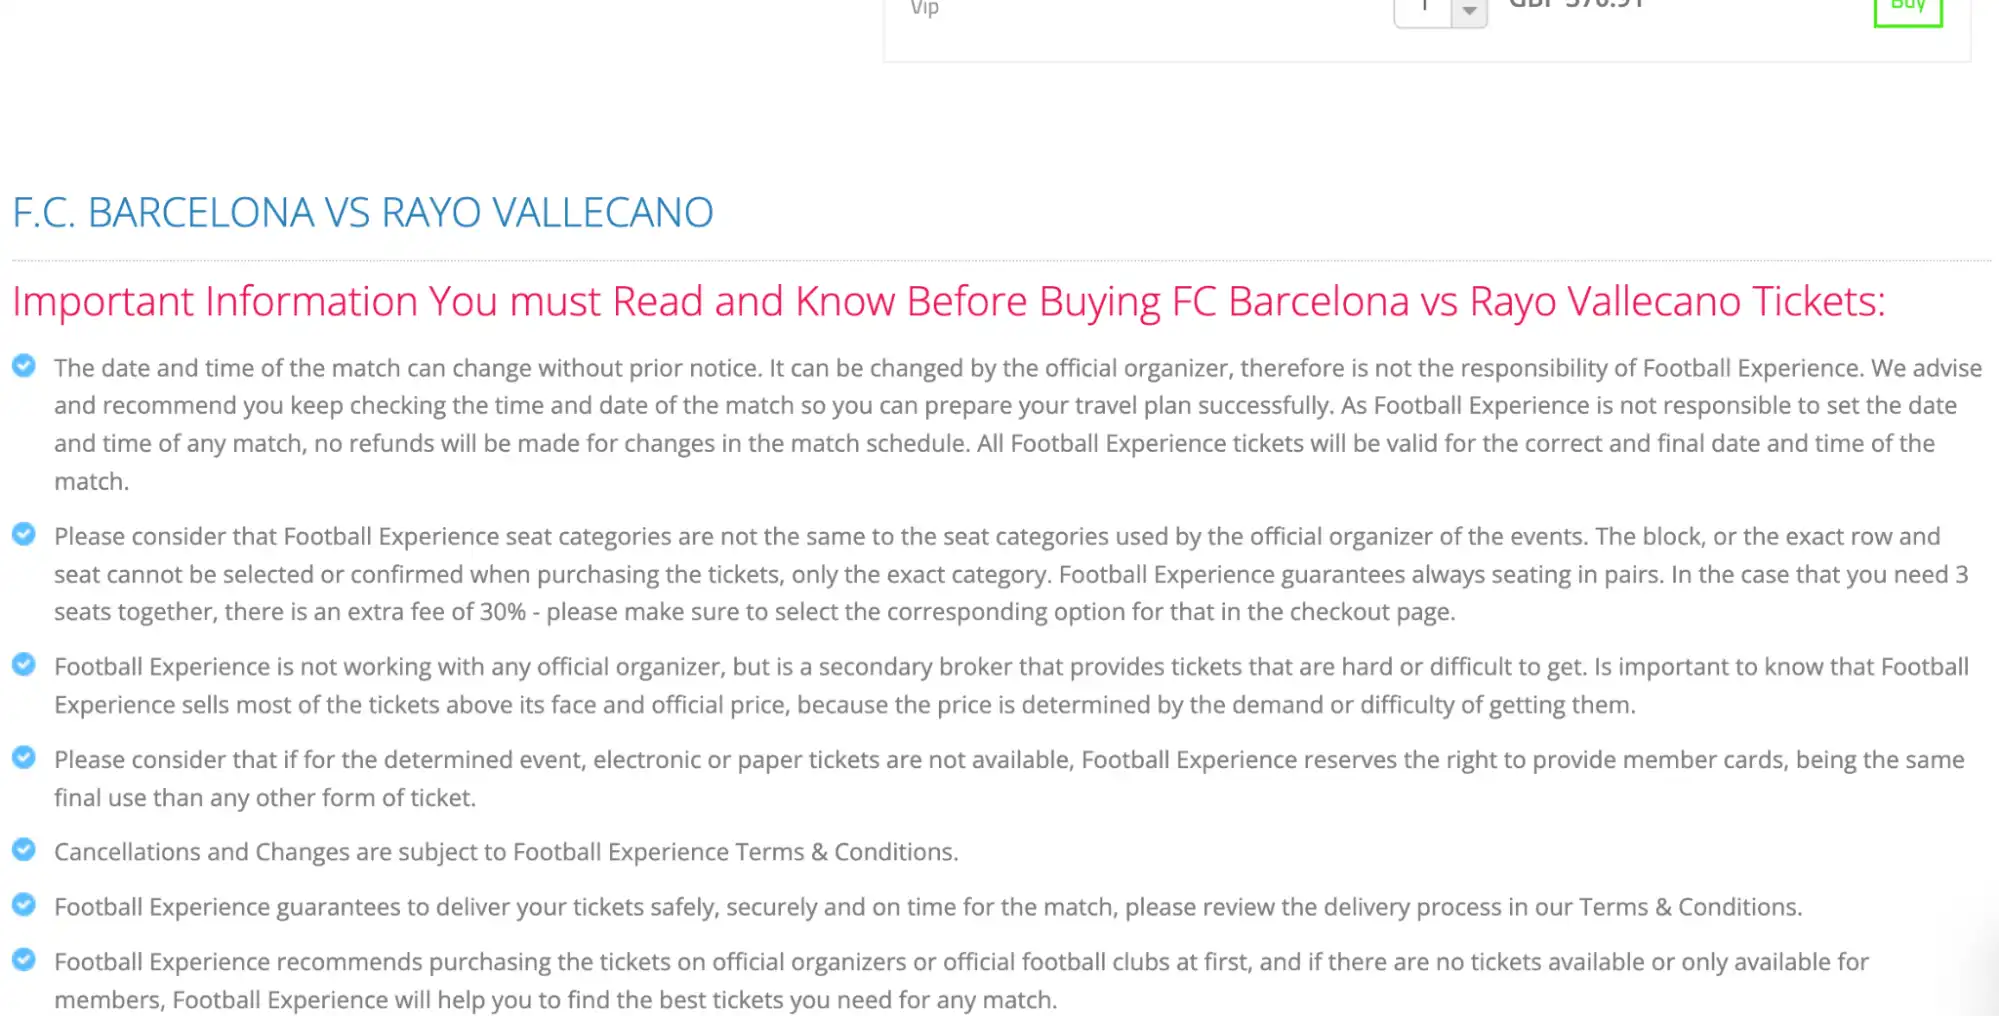The height and width of the screenshot is (1017, 1999).
Task: Click the Cancellations and Changes terms sentence
Action: [506, 852]
